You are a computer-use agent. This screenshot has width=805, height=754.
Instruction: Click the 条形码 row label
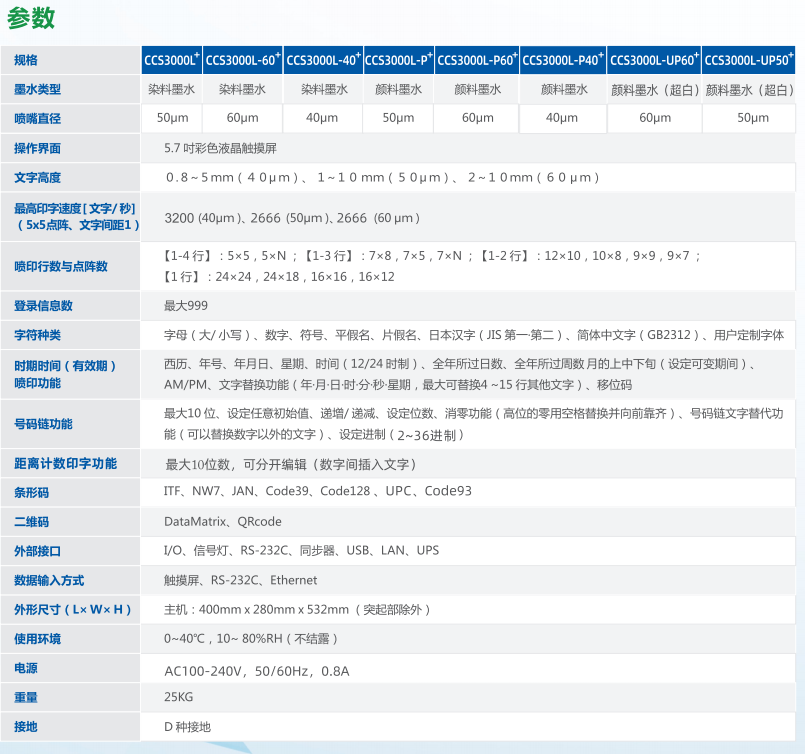click(31, 493)
